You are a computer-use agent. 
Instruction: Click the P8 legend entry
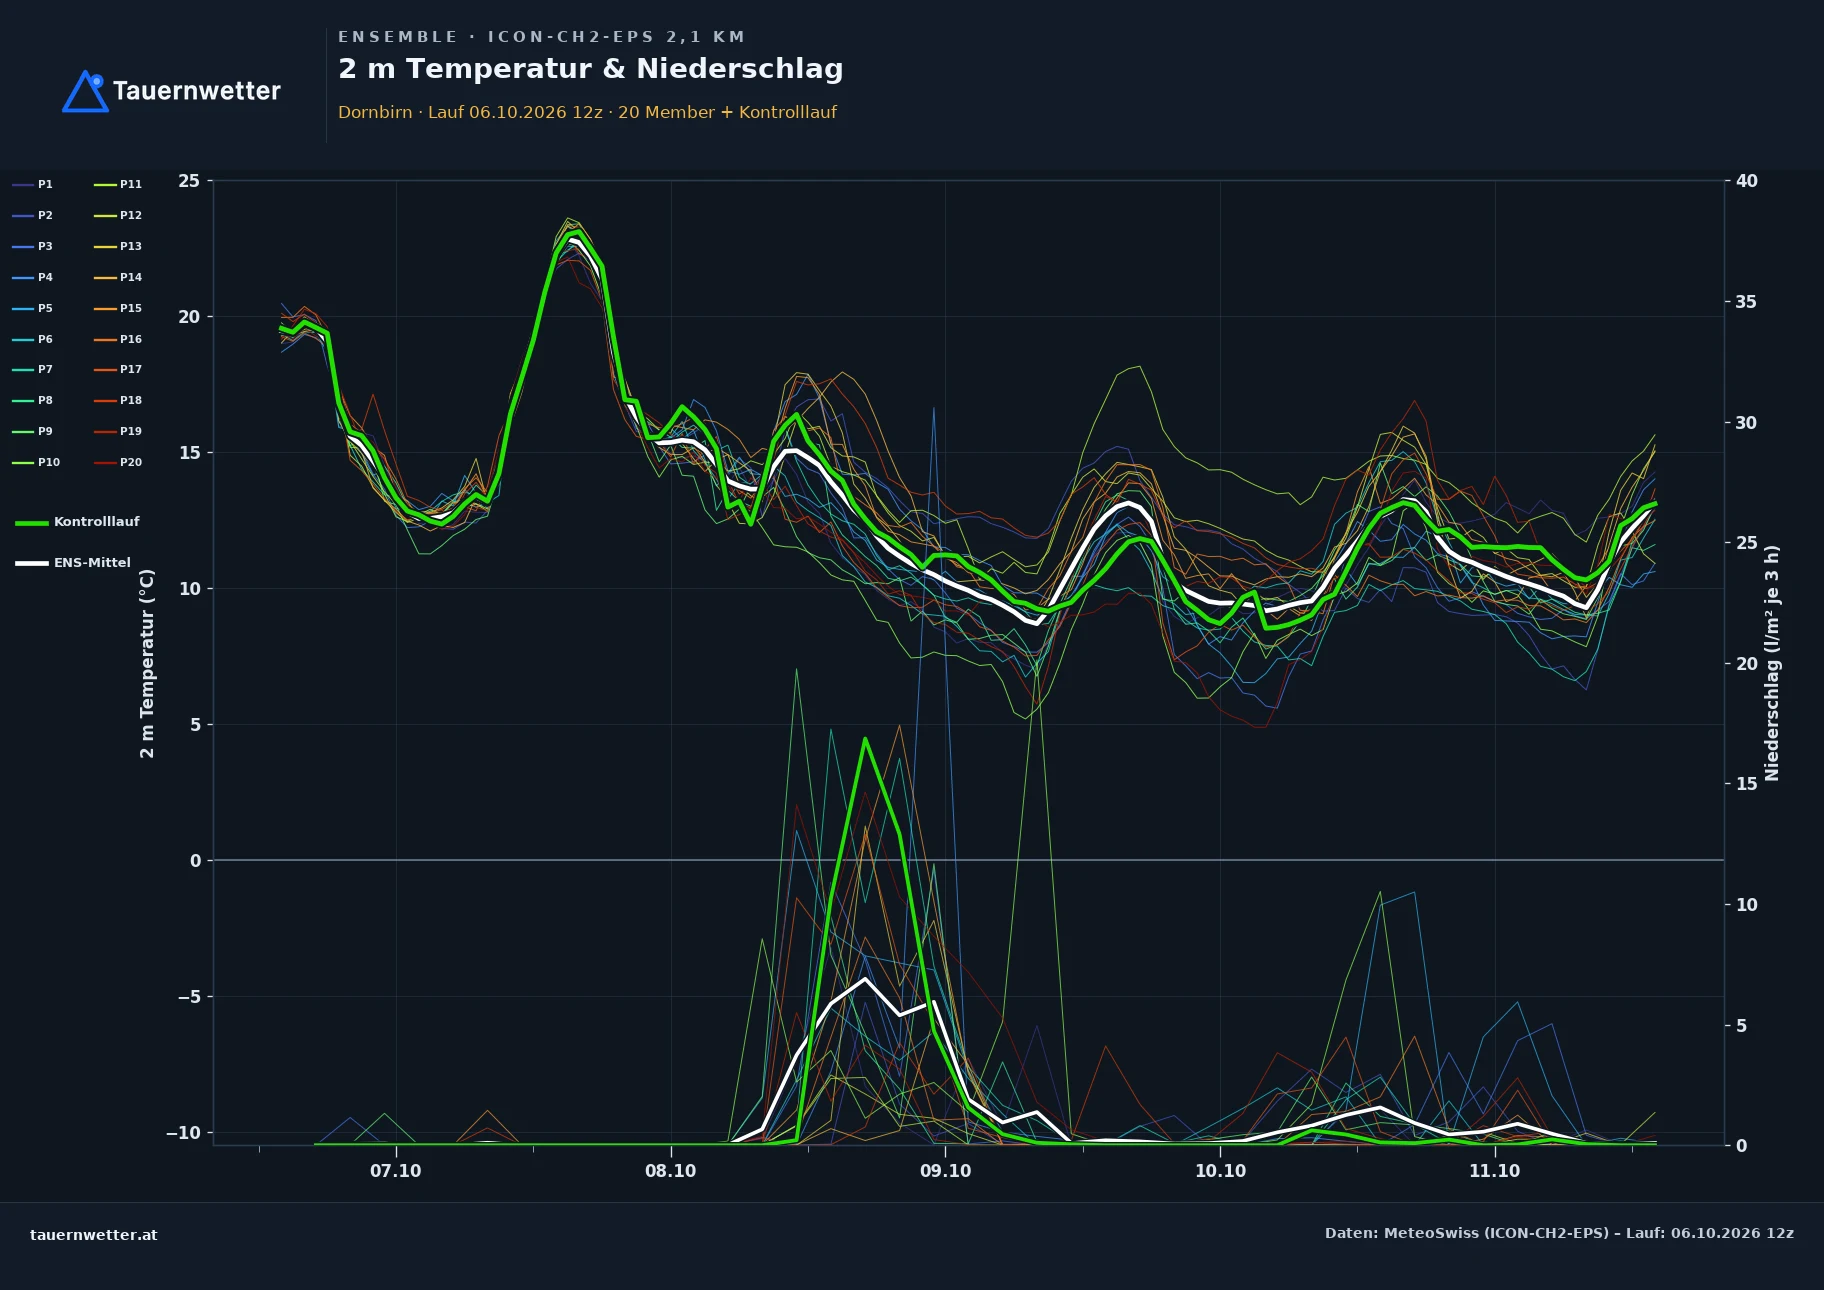(33, 400)
